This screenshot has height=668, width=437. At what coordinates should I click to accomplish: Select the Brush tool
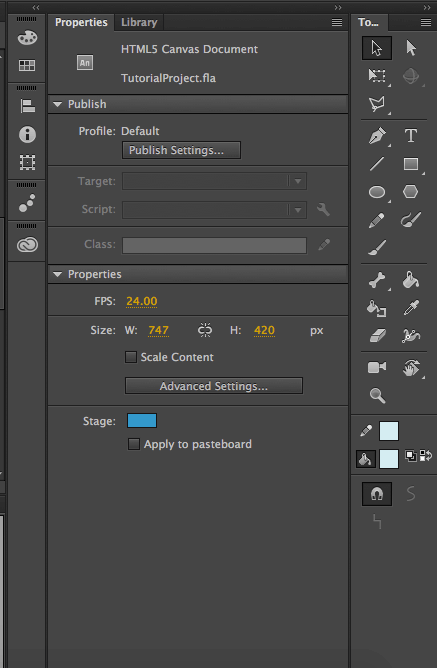tap(377, 248)
